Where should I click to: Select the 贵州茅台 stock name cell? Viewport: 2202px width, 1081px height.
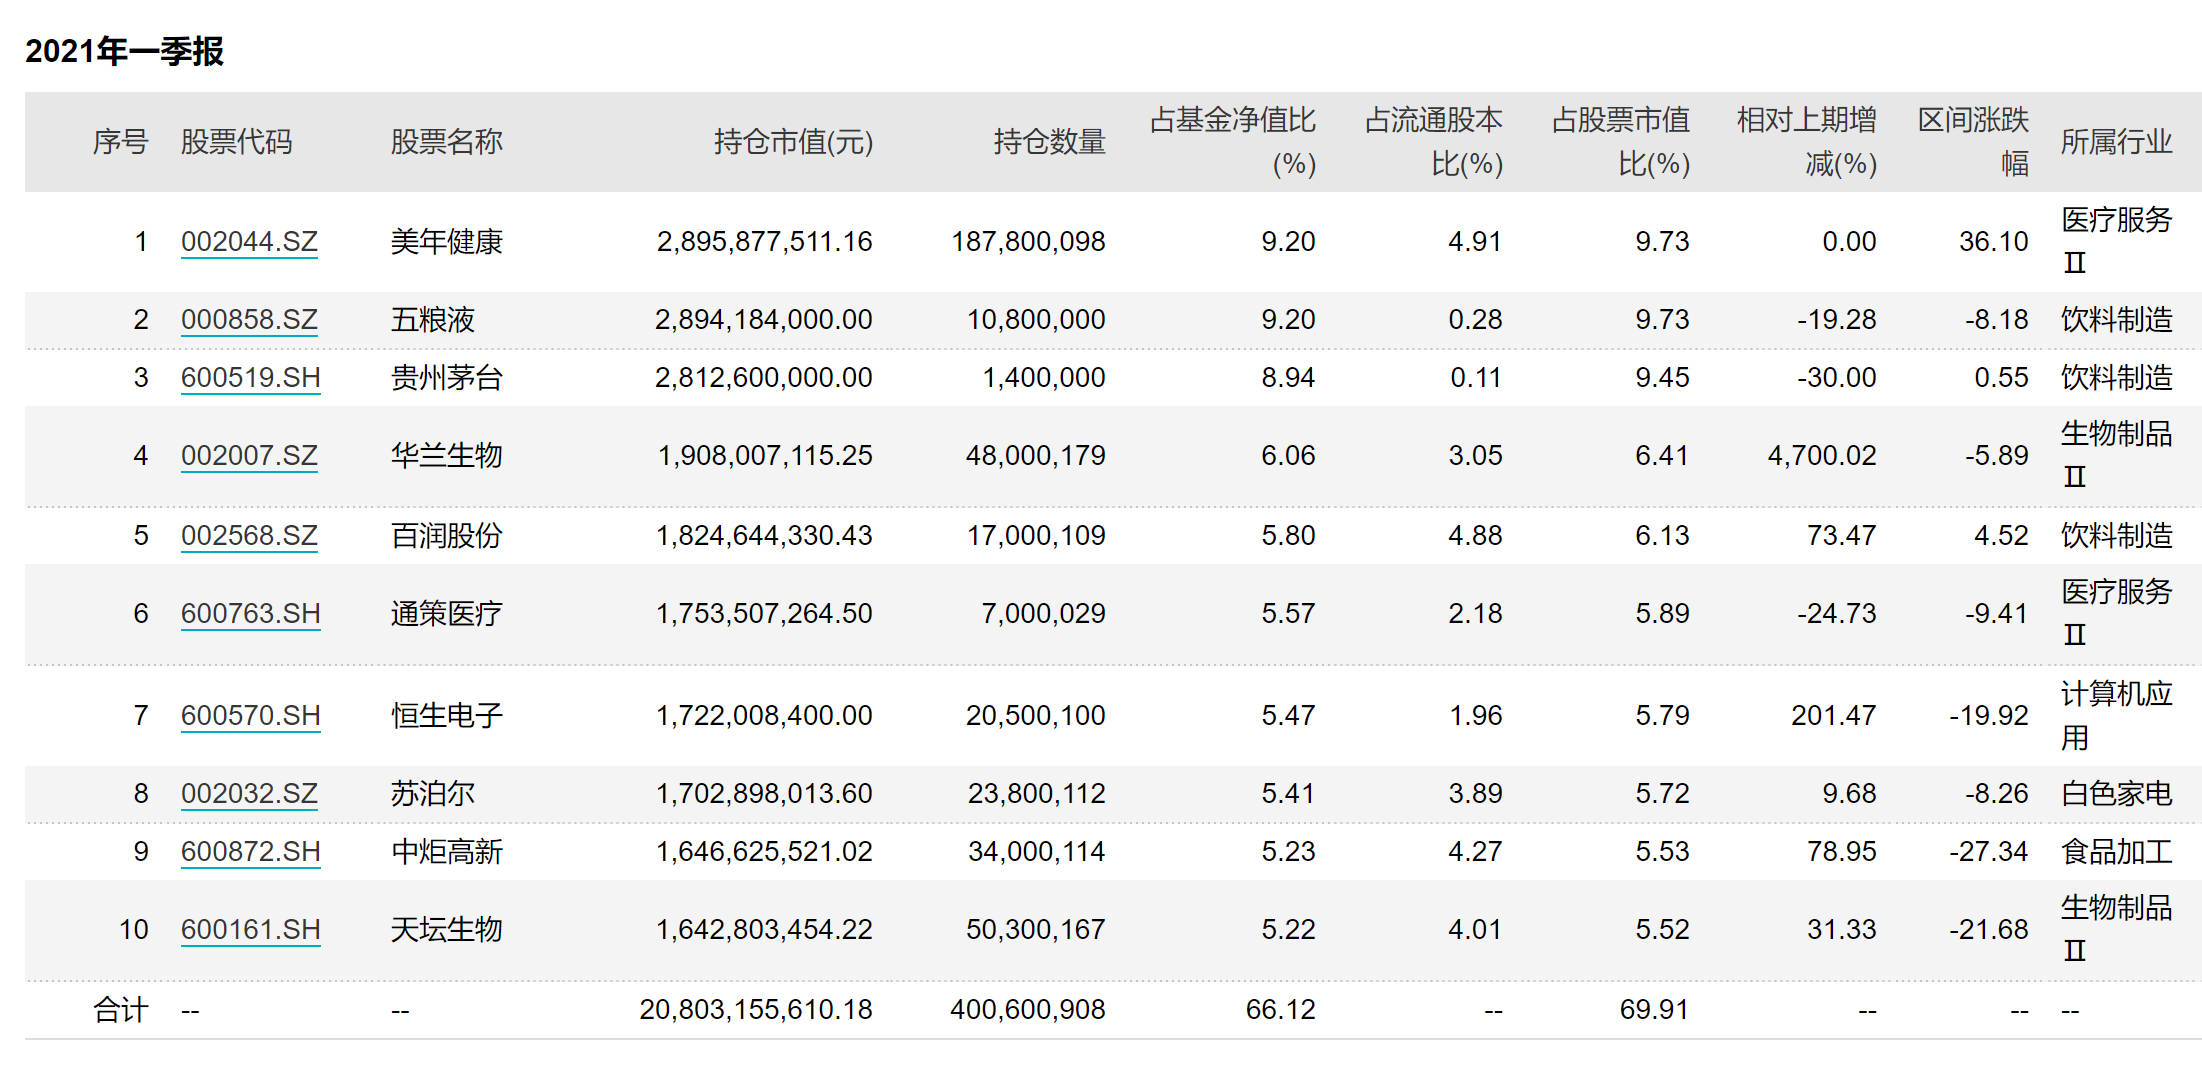tap(446, 378)
